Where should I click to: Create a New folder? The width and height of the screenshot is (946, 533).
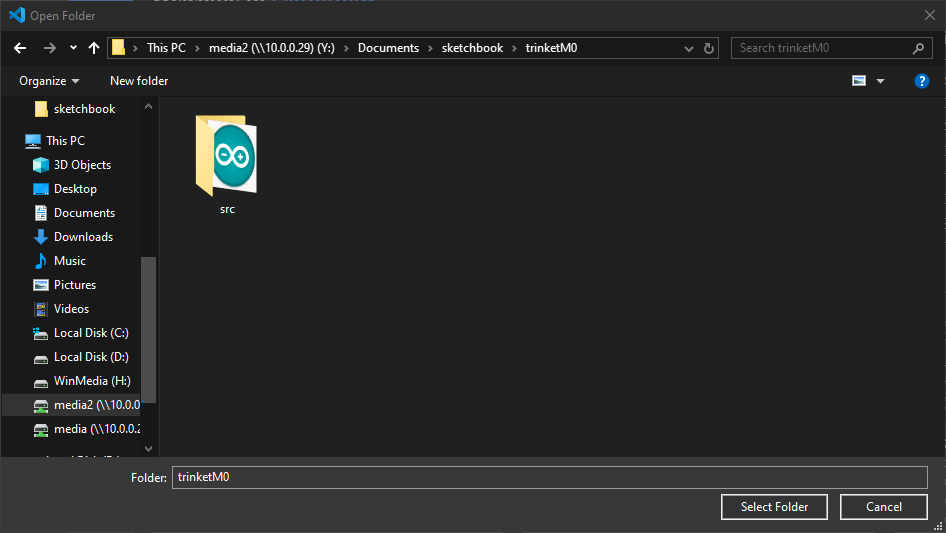(139, 81)
